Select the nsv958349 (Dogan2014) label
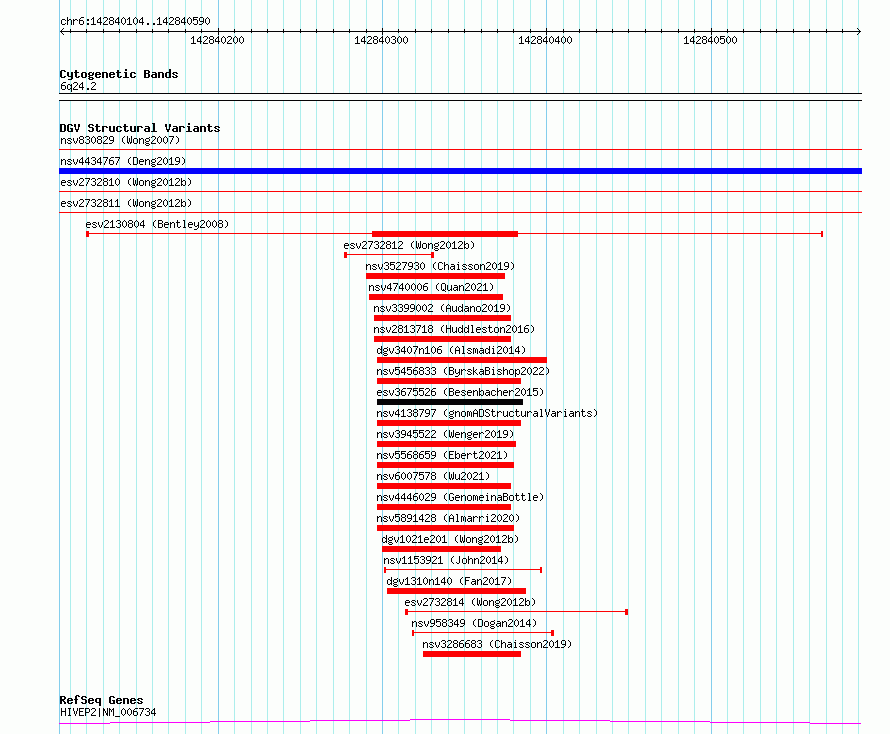Screen dimensions: 890x734 point(474,623)
